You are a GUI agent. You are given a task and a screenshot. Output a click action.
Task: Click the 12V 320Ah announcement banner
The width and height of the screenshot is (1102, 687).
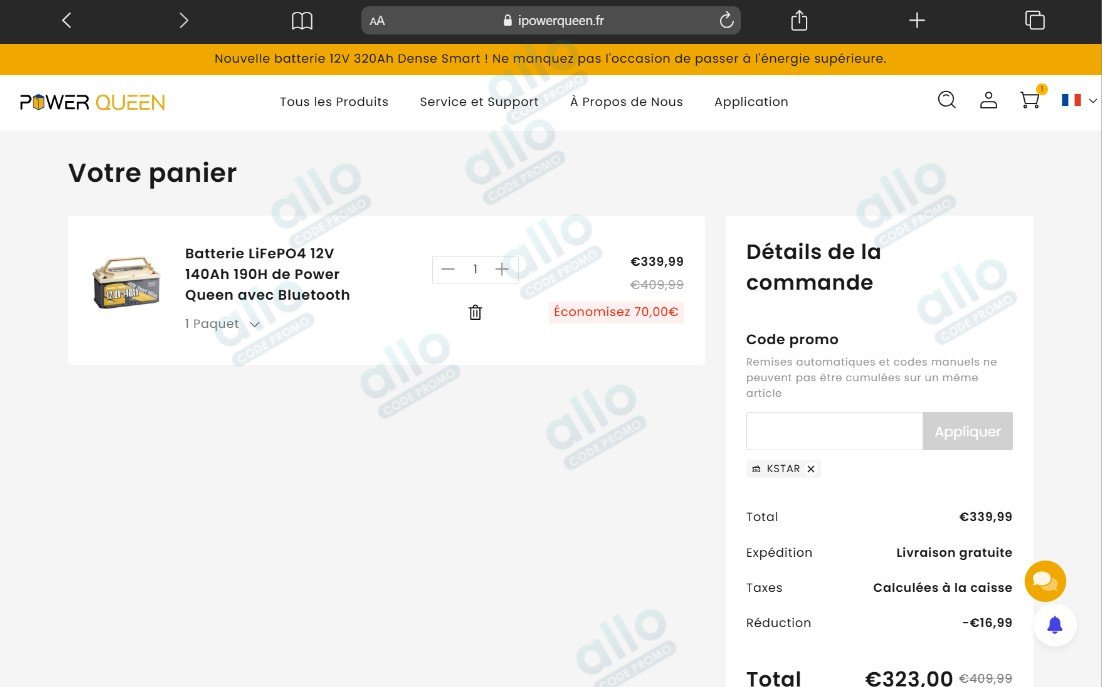[x=550, y=59]
